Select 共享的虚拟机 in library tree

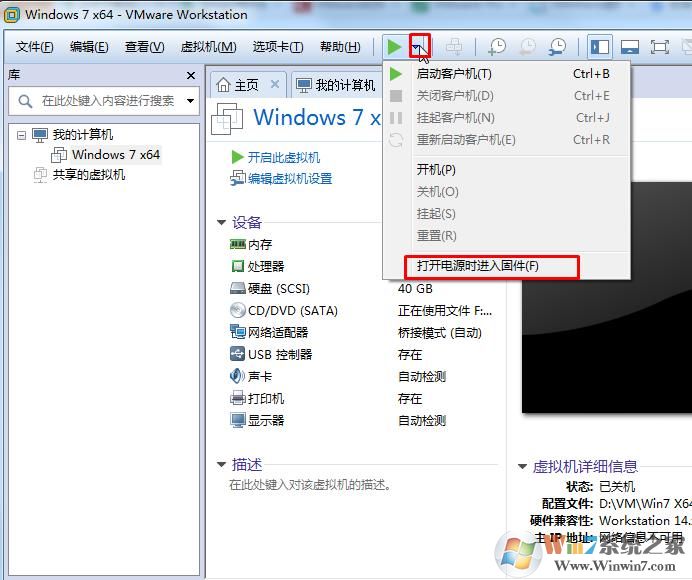pos(89,175)
